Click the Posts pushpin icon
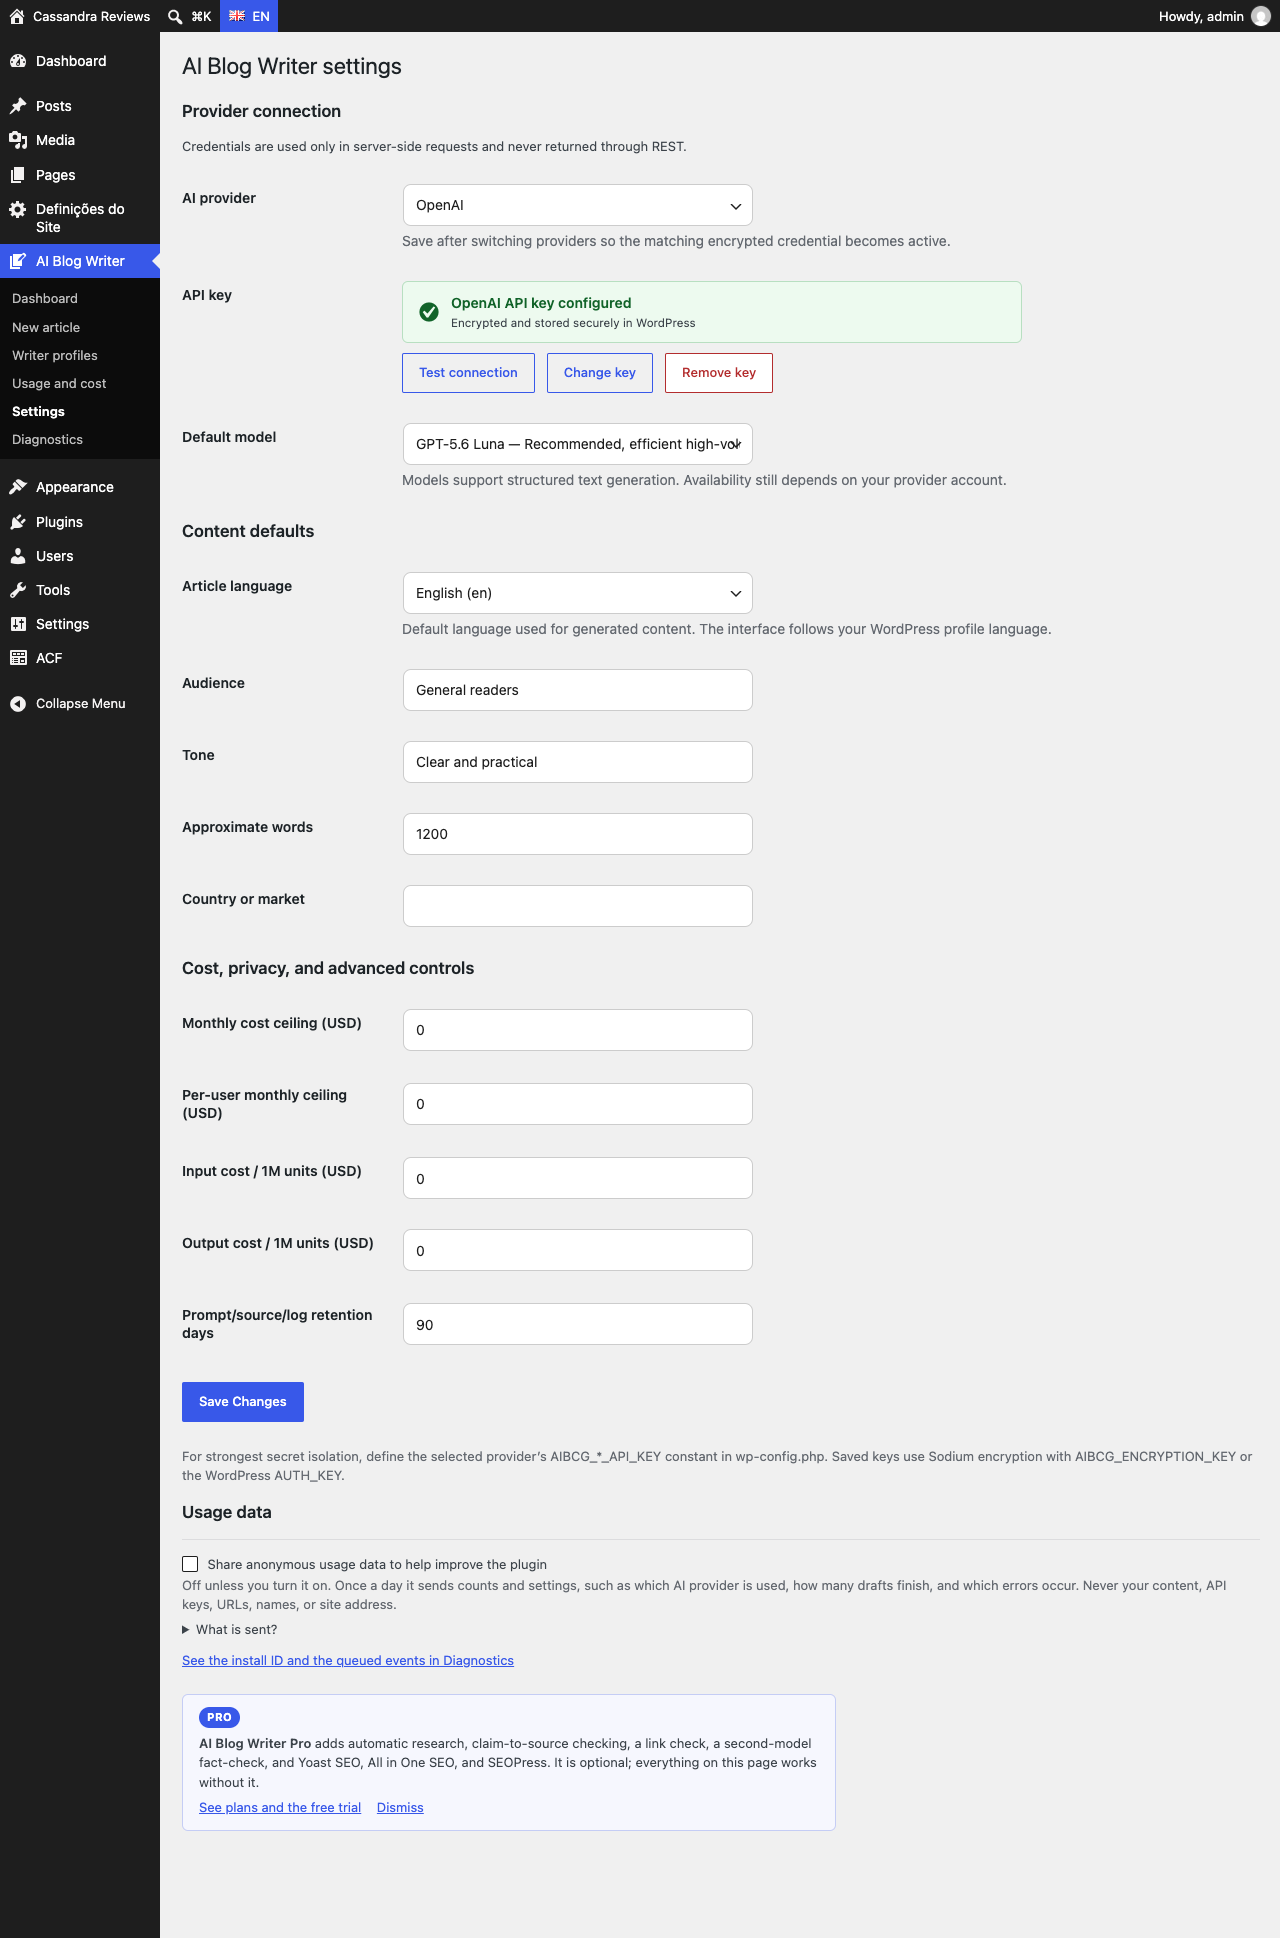1280x1938 pixels. 18,106
